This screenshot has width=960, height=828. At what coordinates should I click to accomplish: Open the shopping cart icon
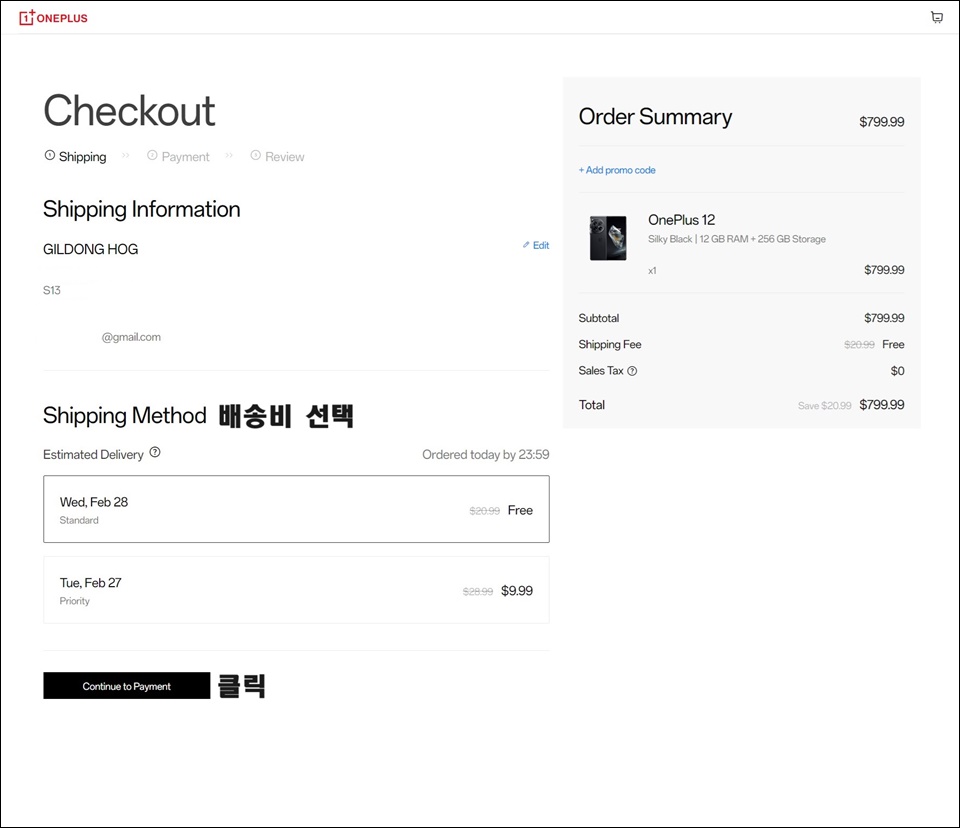click(937, 17)
